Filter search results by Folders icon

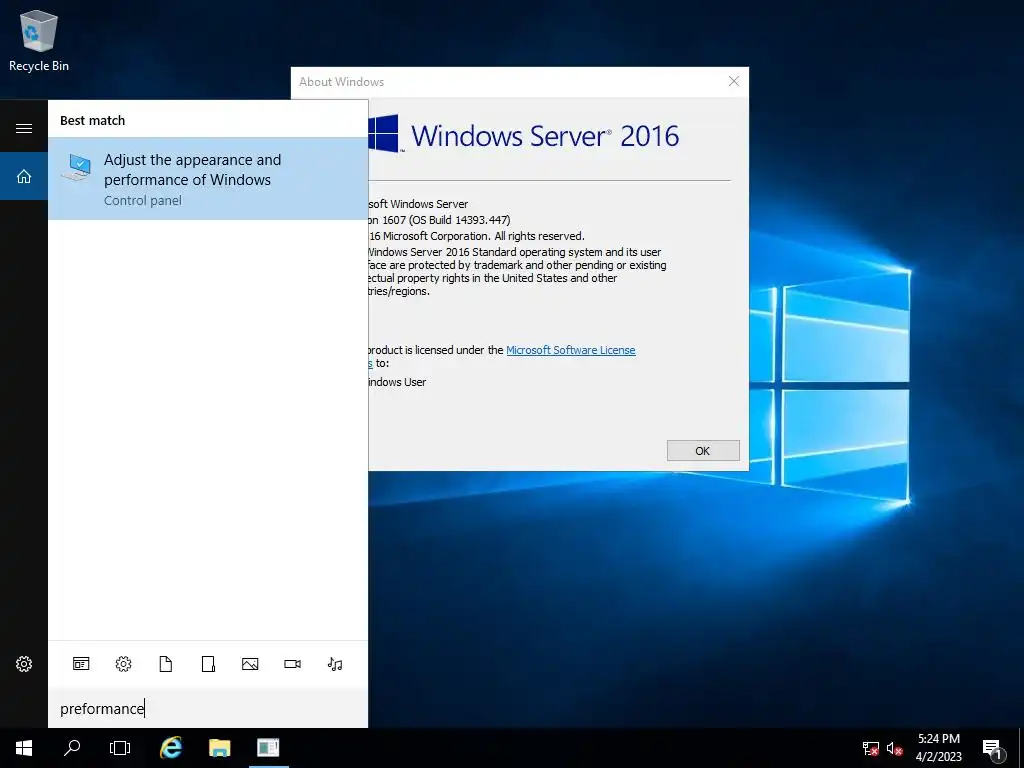[208, 664]
